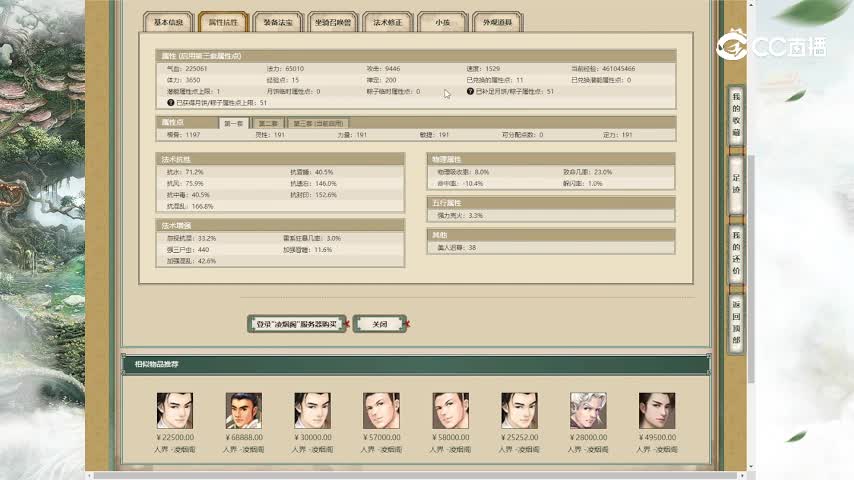Choose the avatar priced ¥58000.00
Image resolution: width=854 pixels, height=480 pixels.
tap(450, 411)
